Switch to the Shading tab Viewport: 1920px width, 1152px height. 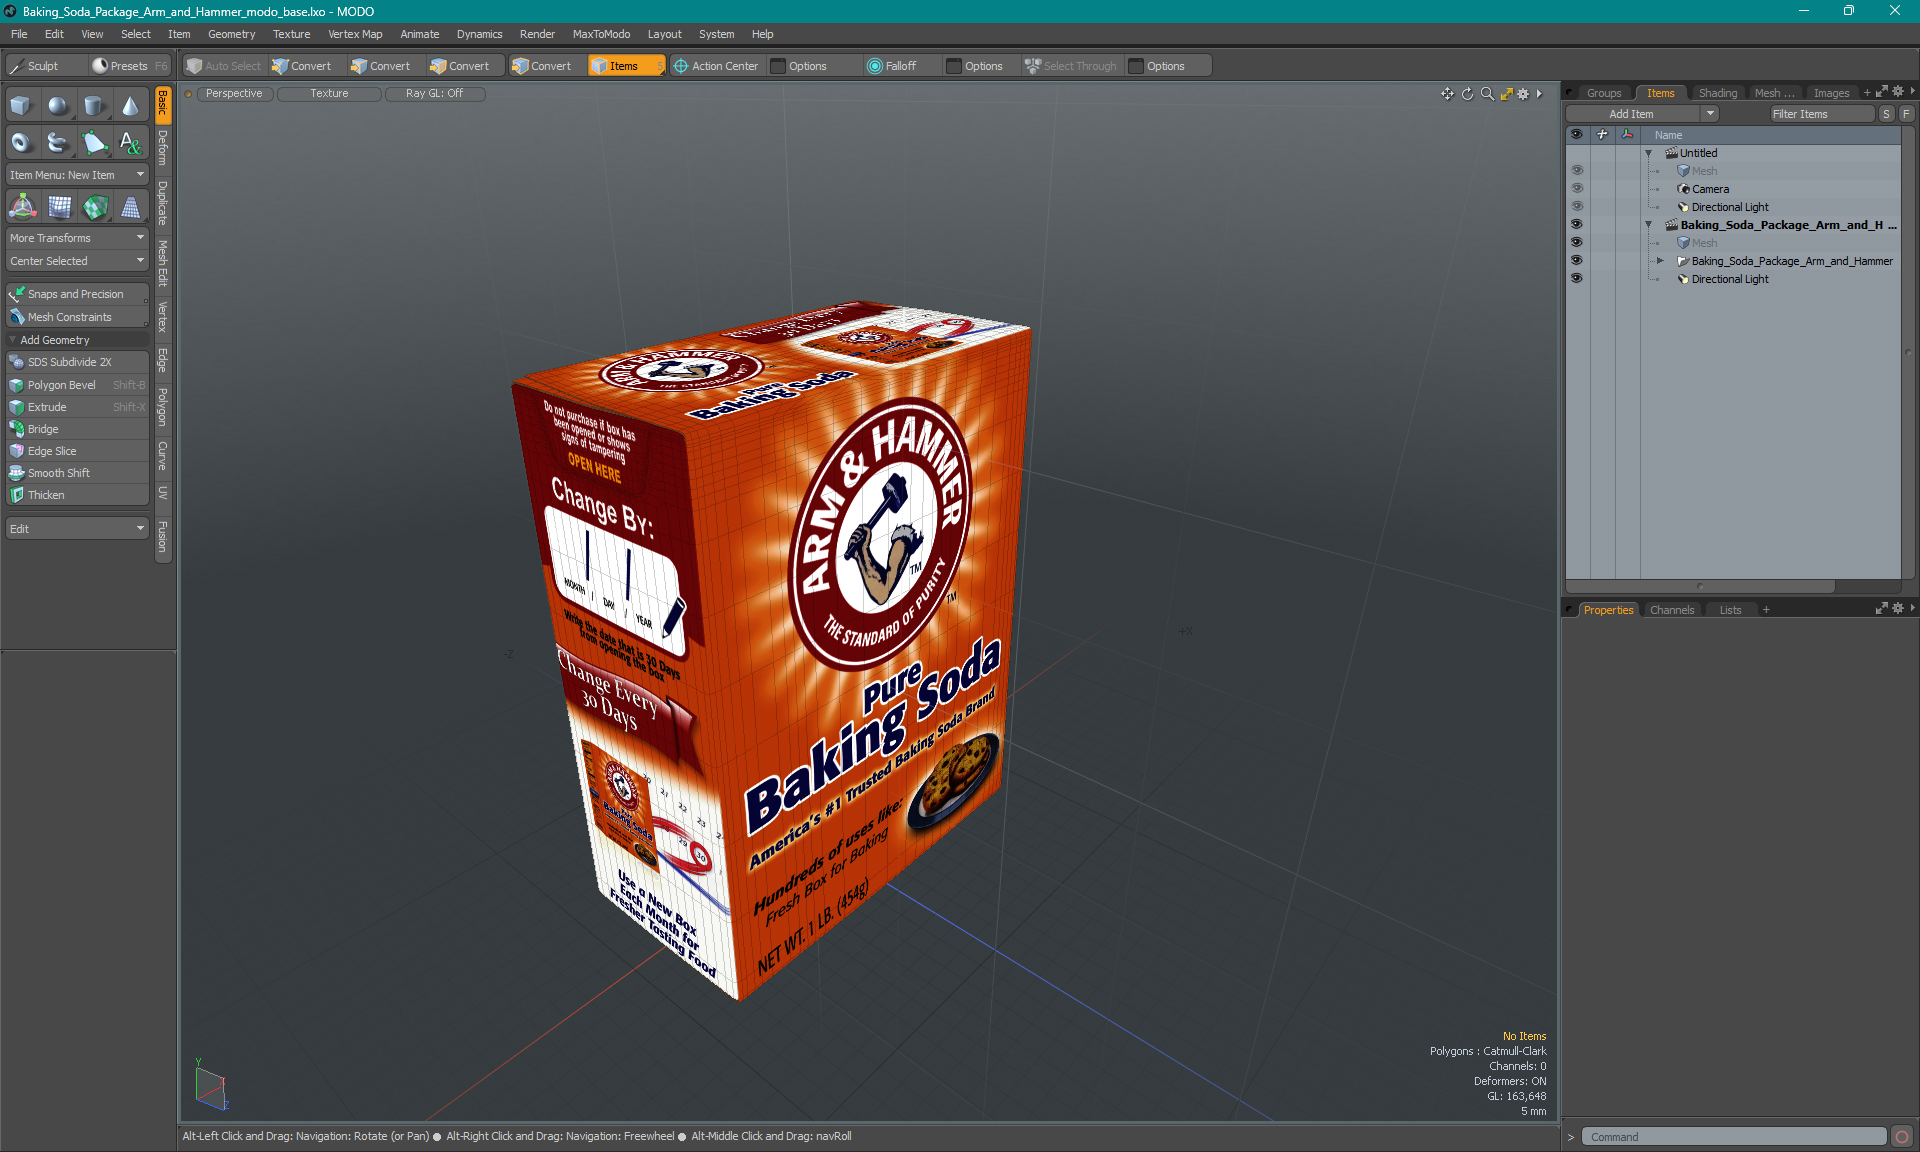[1718, 93]
